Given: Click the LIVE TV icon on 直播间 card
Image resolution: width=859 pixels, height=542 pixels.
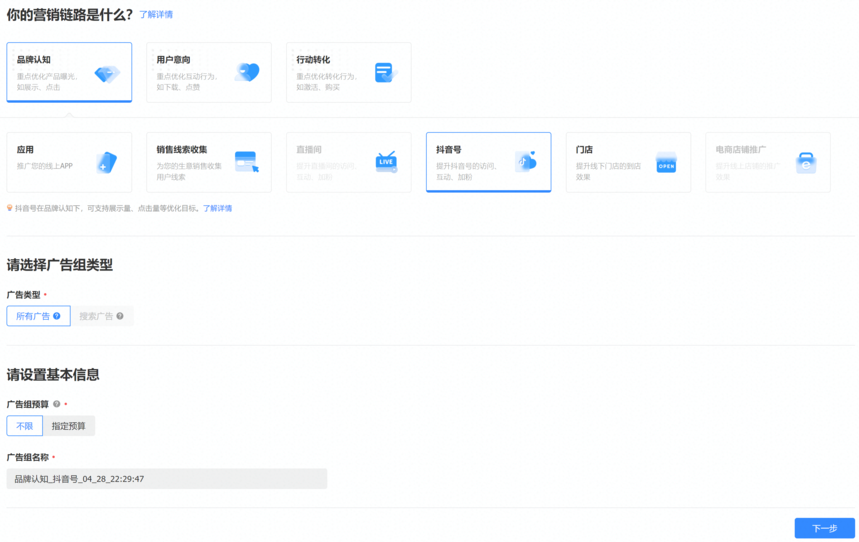Looking at the screenshot, I should pyautogui.click(x=386, y=162).
